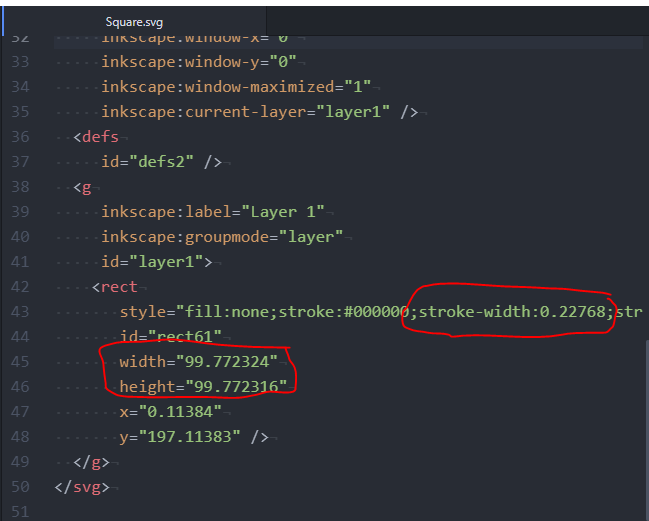Click the inkscape:label "Layer 1" attribute
Image resolution: width=649 pixels, height=521 pixels.
click(x=212, y=212)
